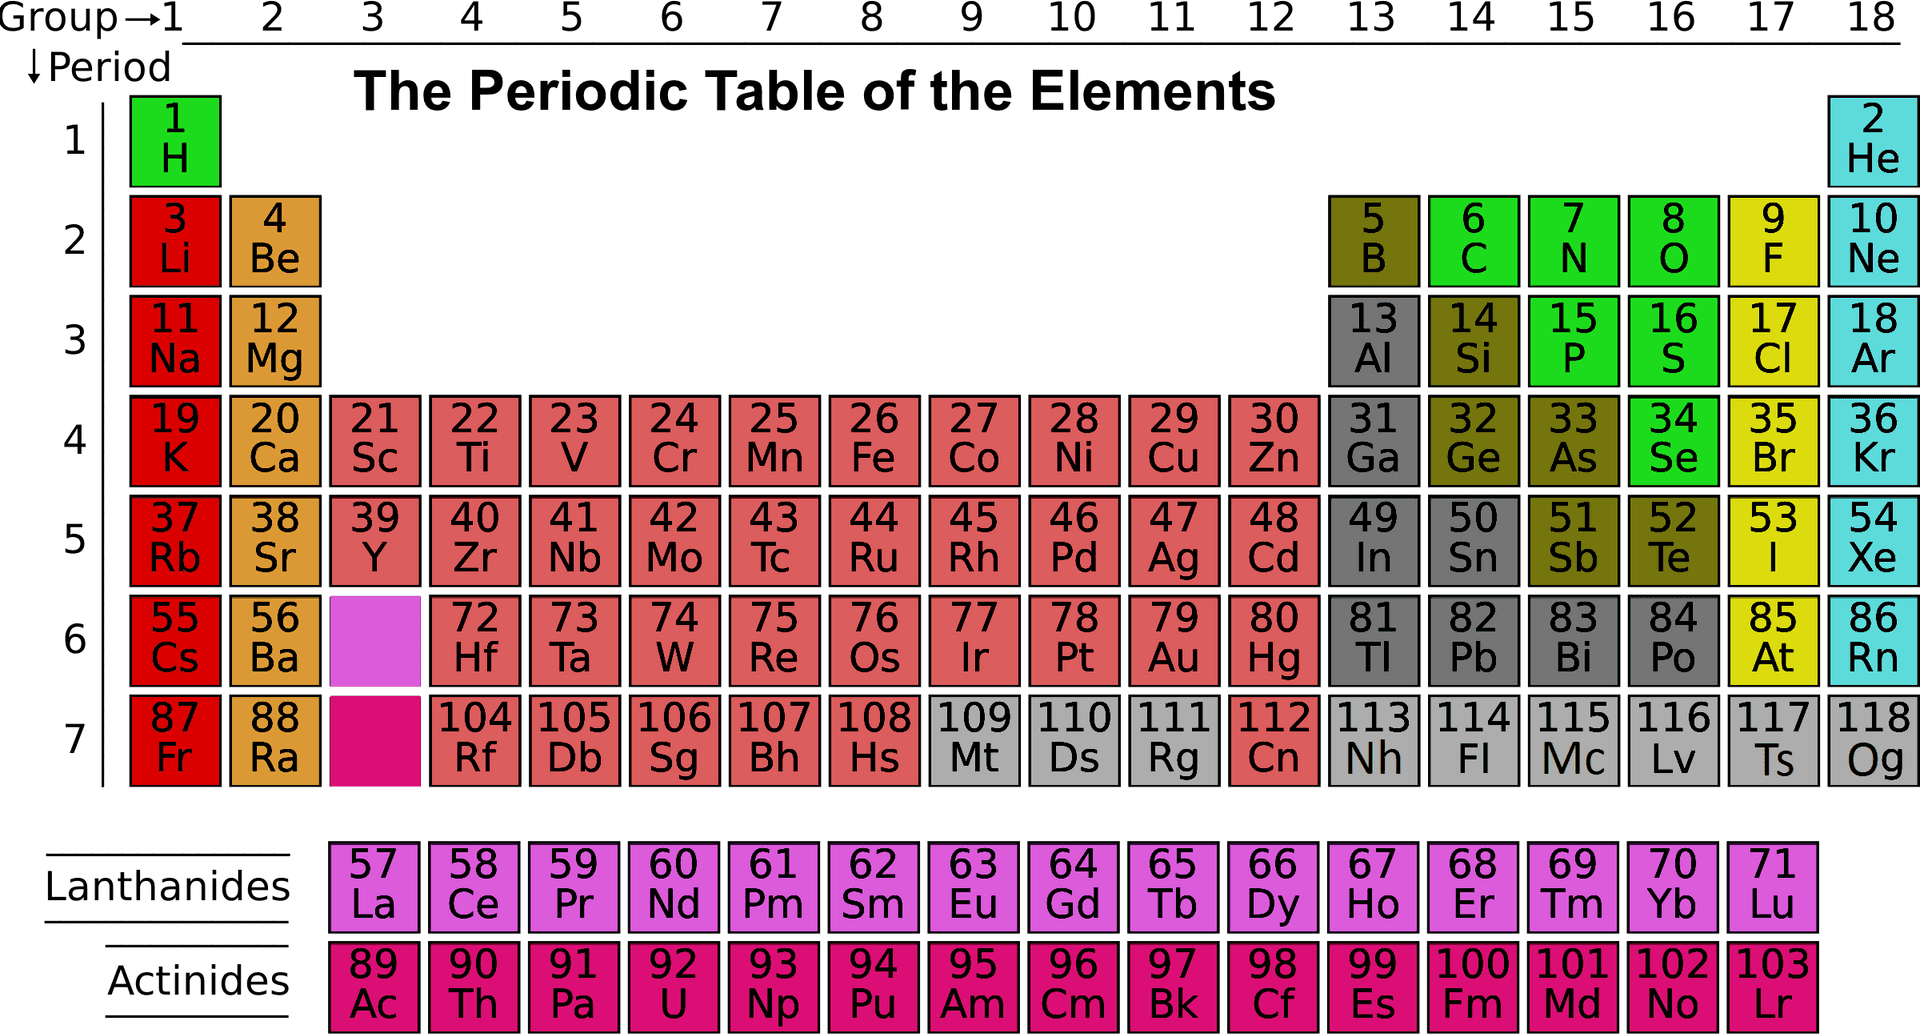This screenshot has height=1034, width=1920.
Task: Select the Scandium (21 Sc) cell
Action: pyautogui.click(x=375, y=441)
